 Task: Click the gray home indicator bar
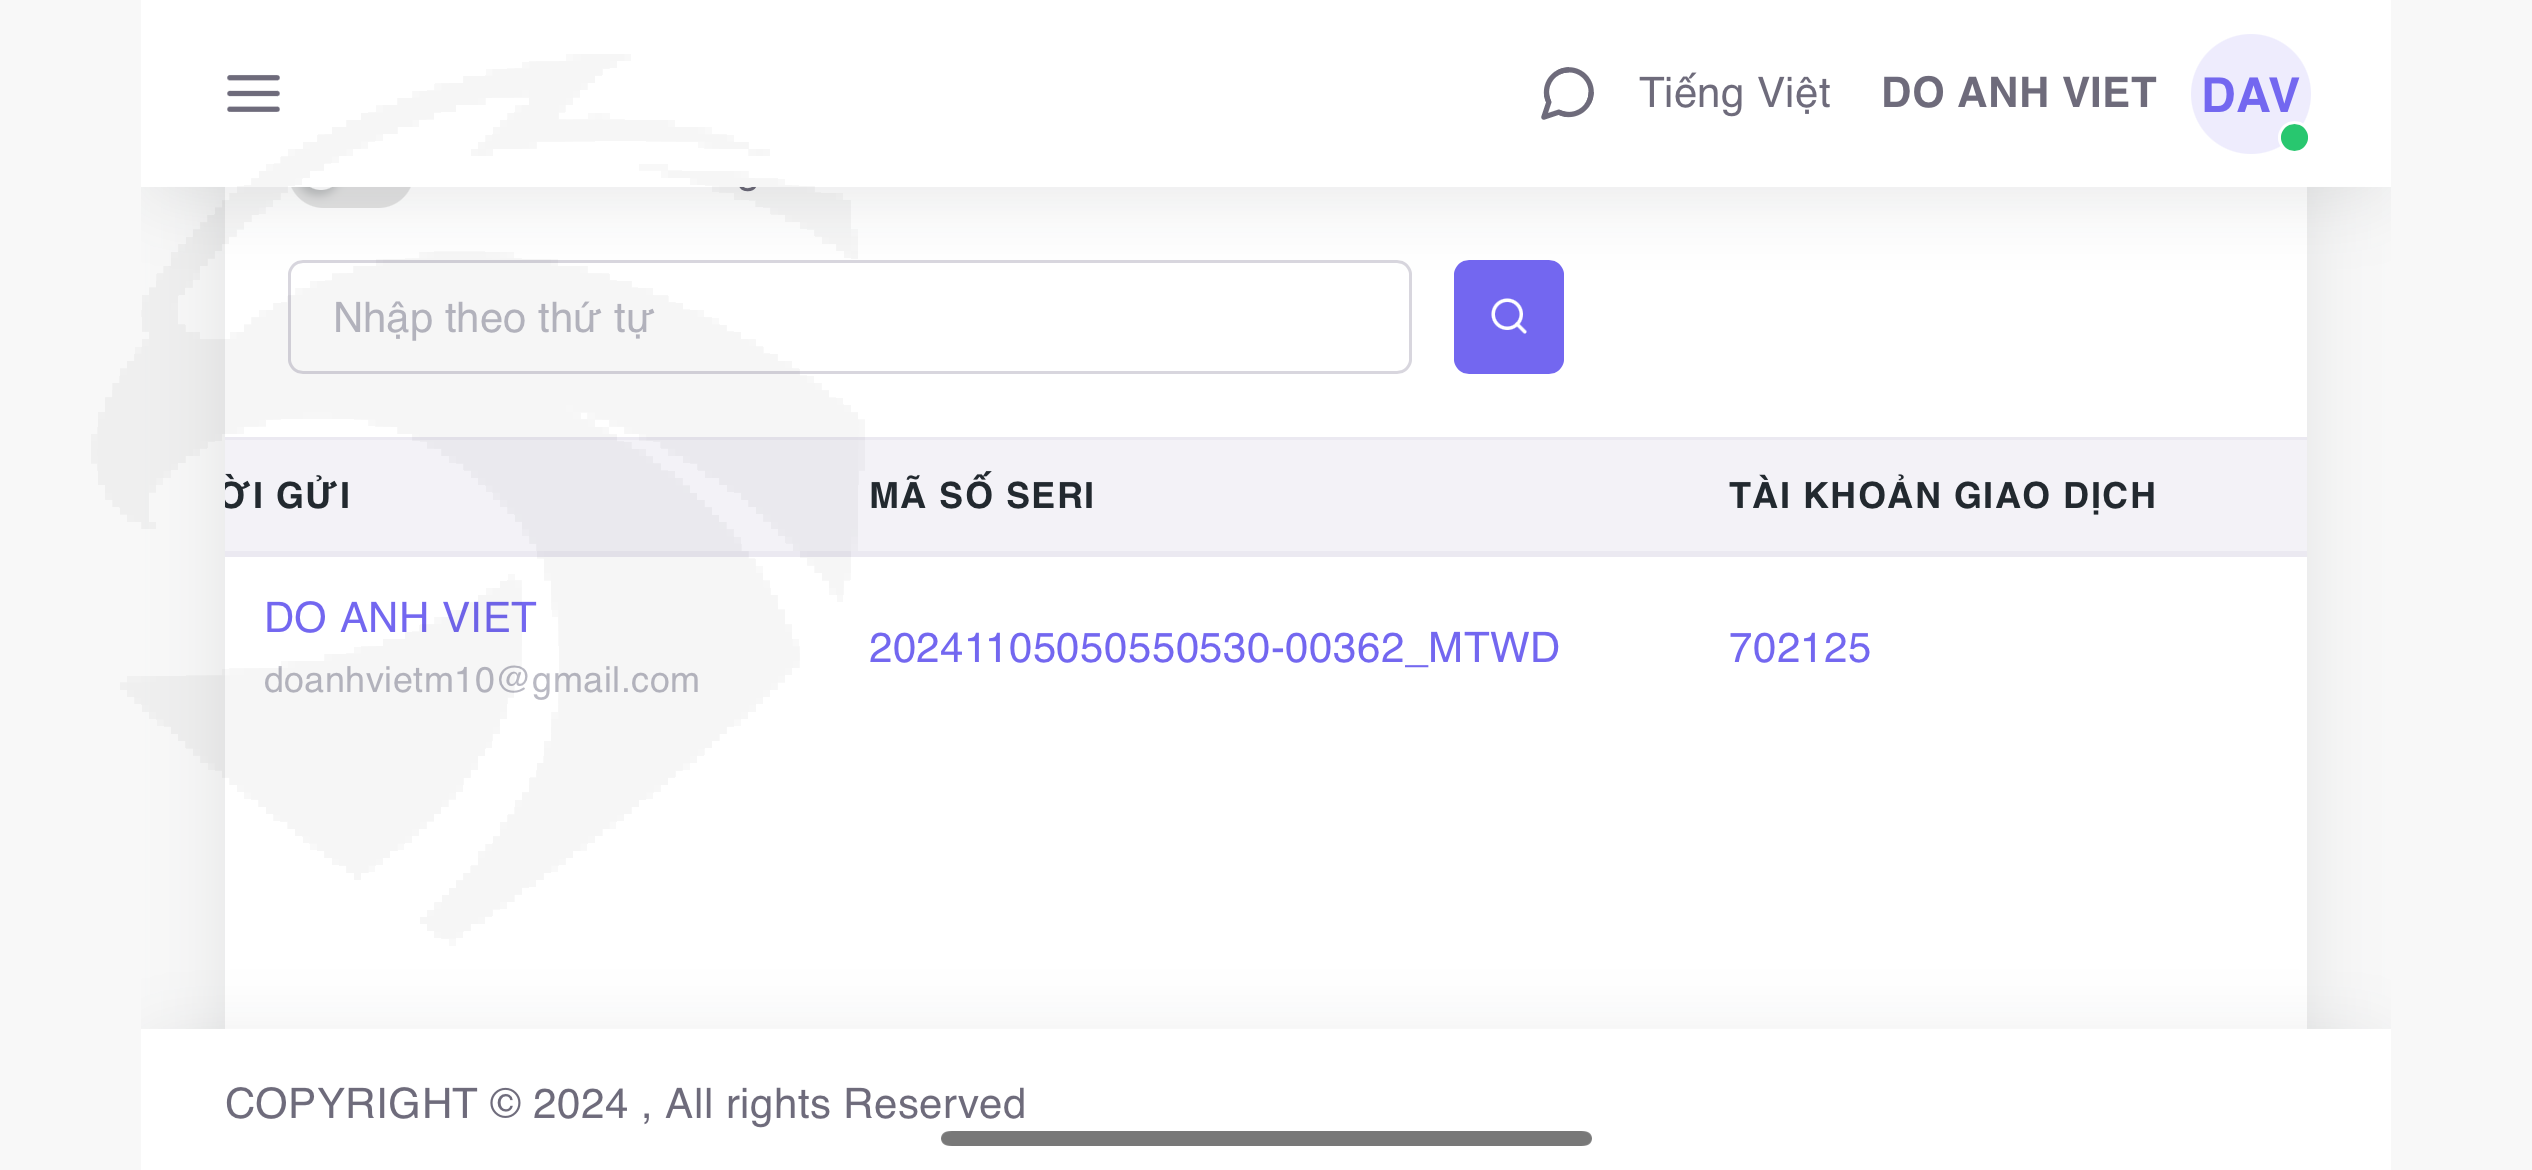click(x=1266, y=1138)
